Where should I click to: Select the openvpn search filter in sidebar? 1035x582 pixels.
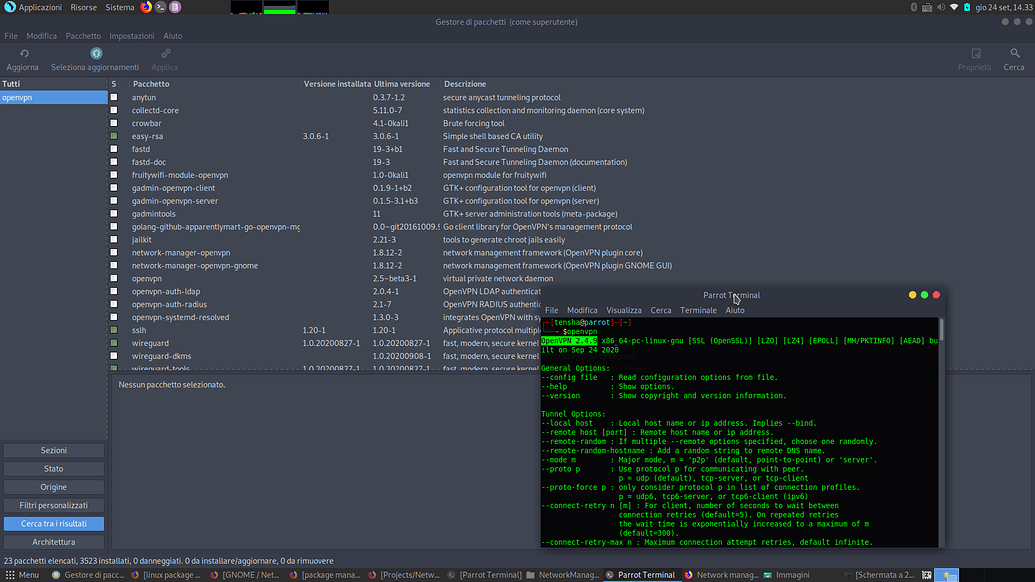(x=53, y=97)
